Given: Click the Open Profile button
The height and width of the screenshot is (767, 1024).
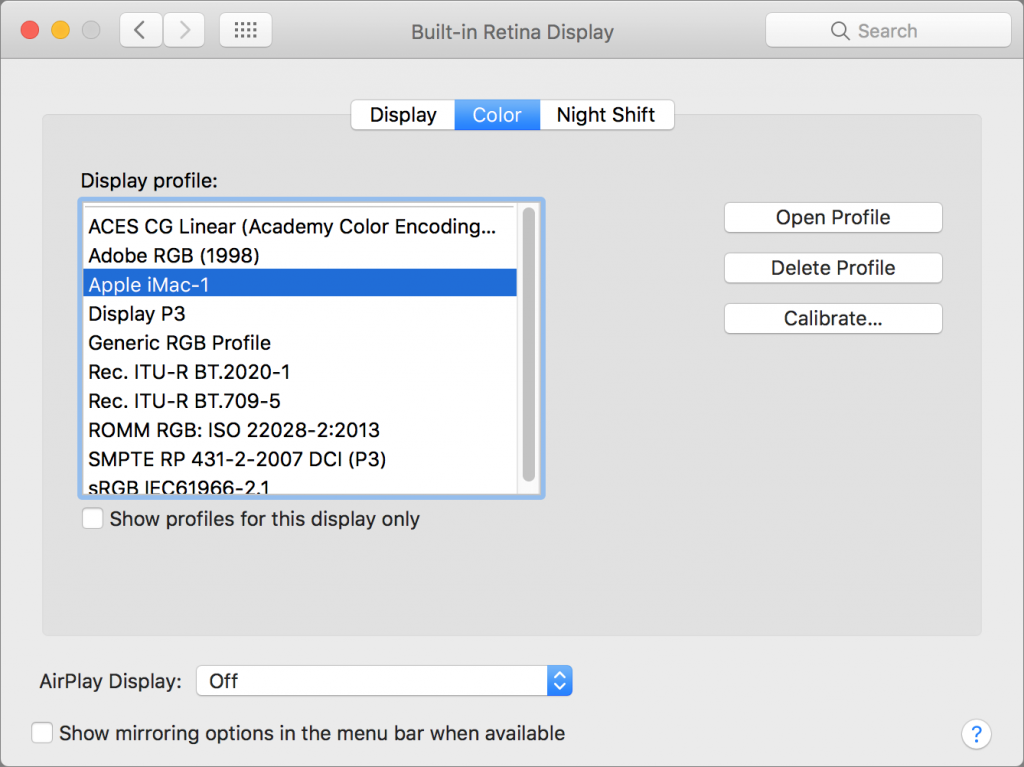Looking at the screenshot, I should [x=833, y=217].
